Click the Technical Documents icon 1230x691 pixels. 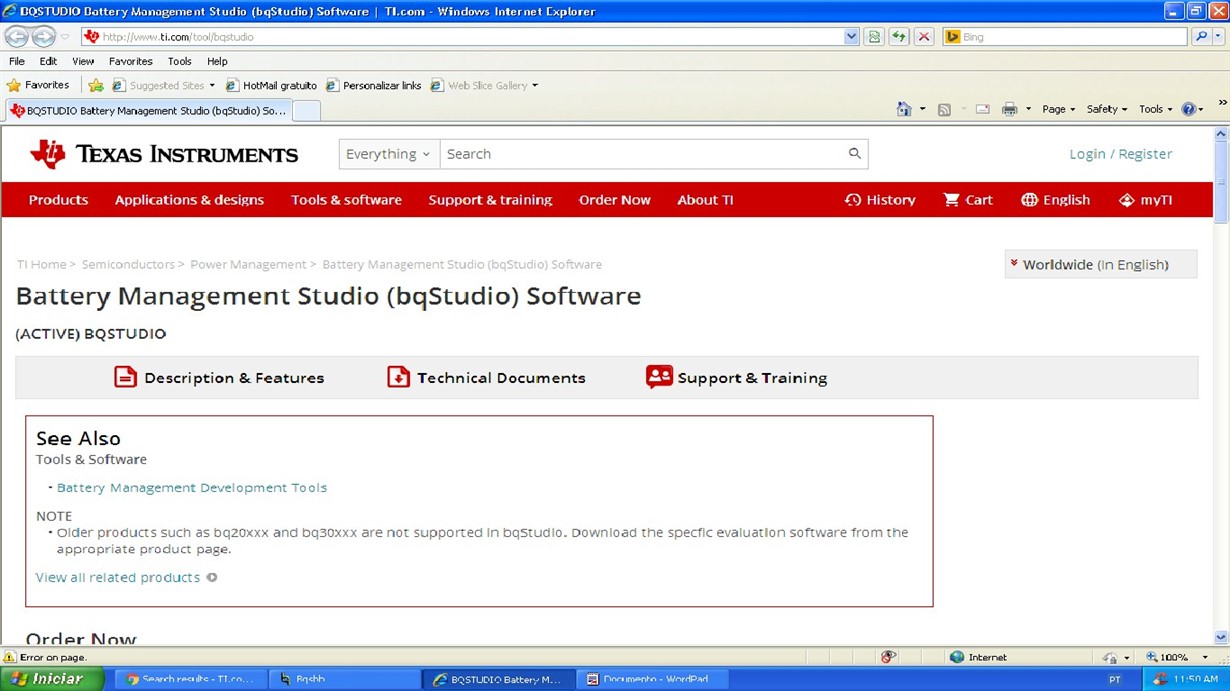click(398, 377)
